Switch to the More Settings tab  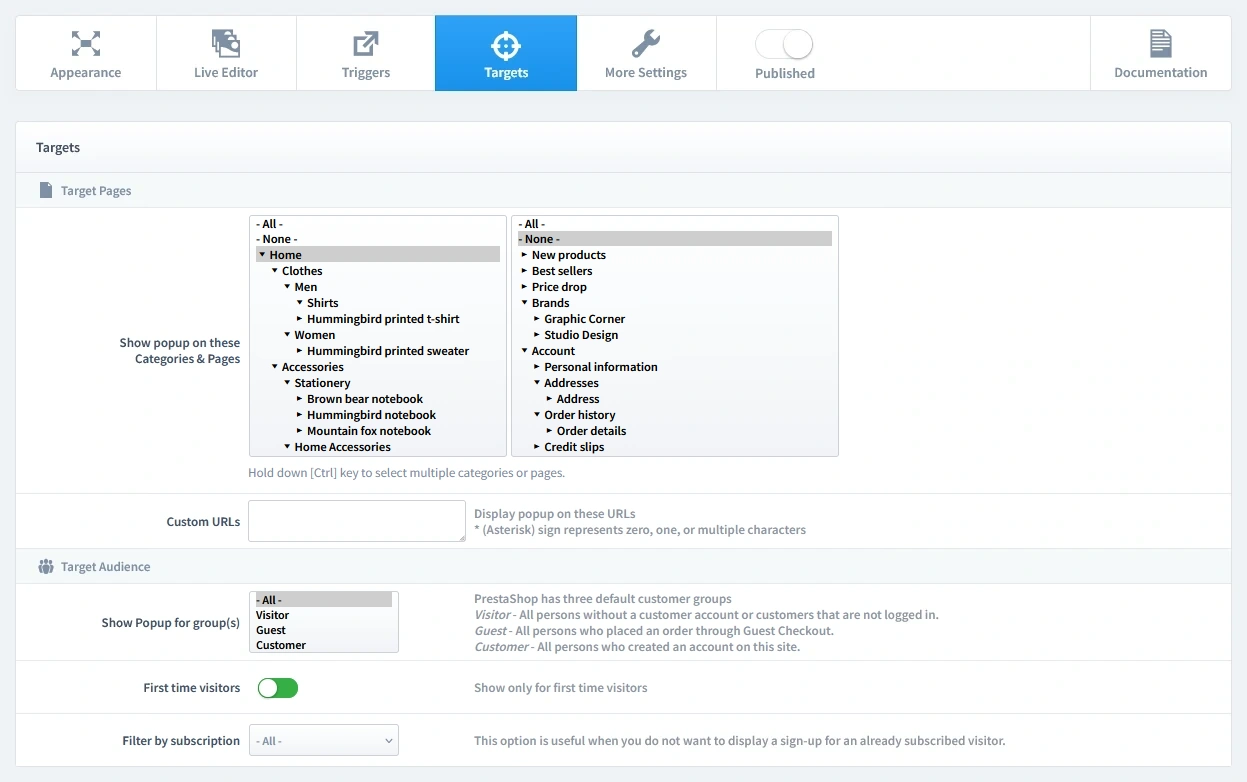pos(646,53)
